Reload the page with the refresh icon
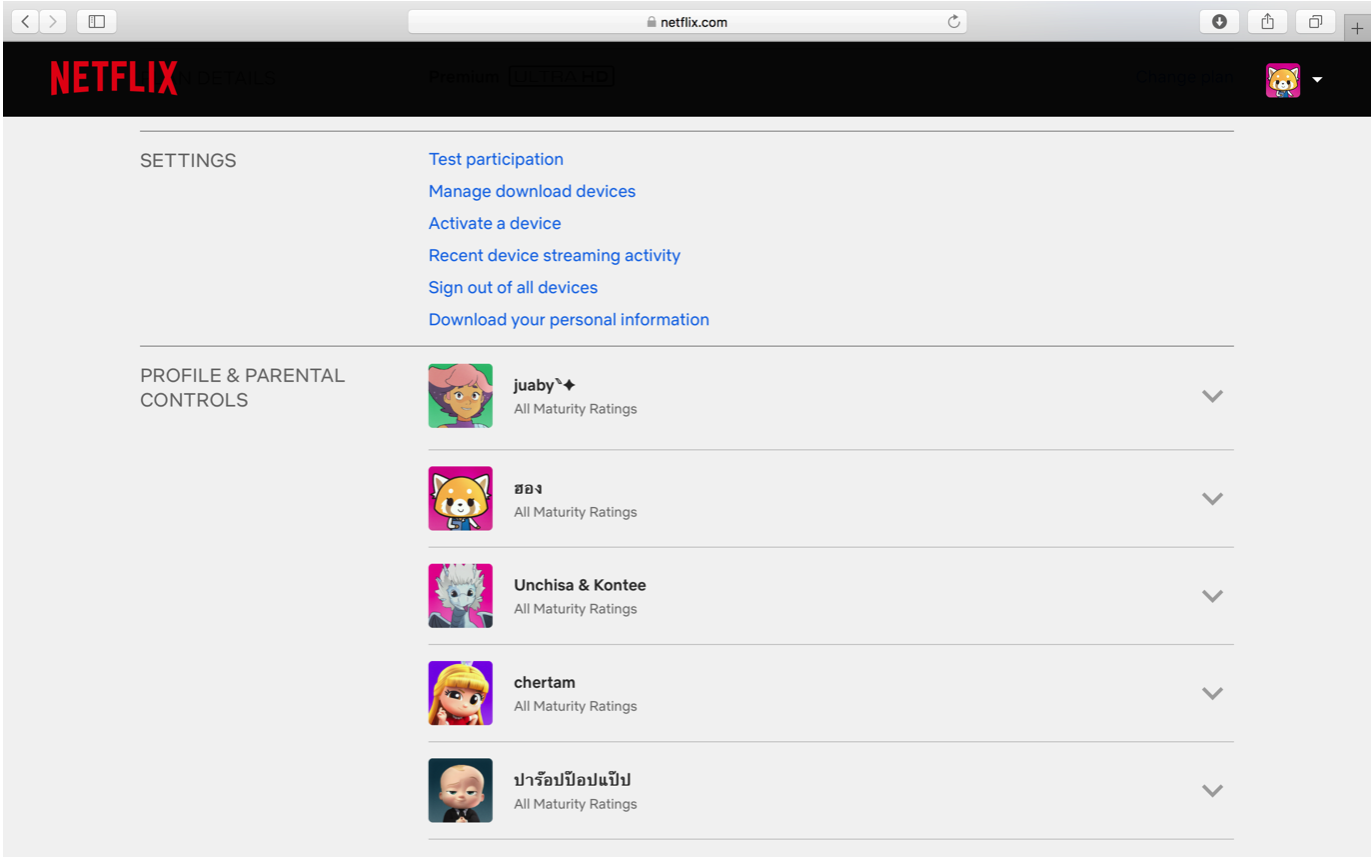The height and width of the screenshot is (860, 1372). (953, 22)
